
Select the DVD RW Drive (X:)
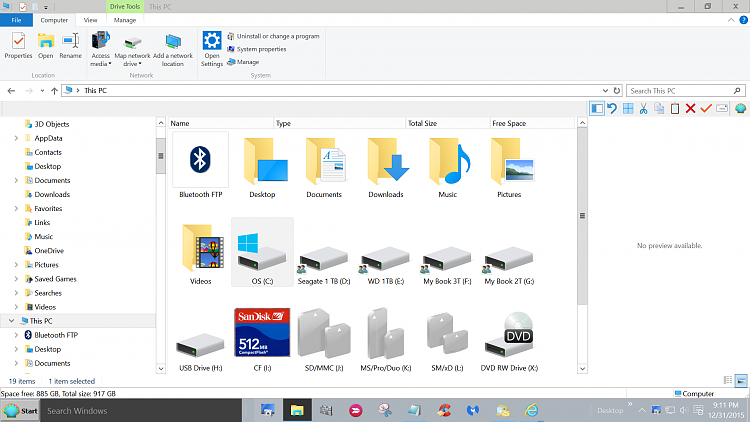[x=509, y=341]
